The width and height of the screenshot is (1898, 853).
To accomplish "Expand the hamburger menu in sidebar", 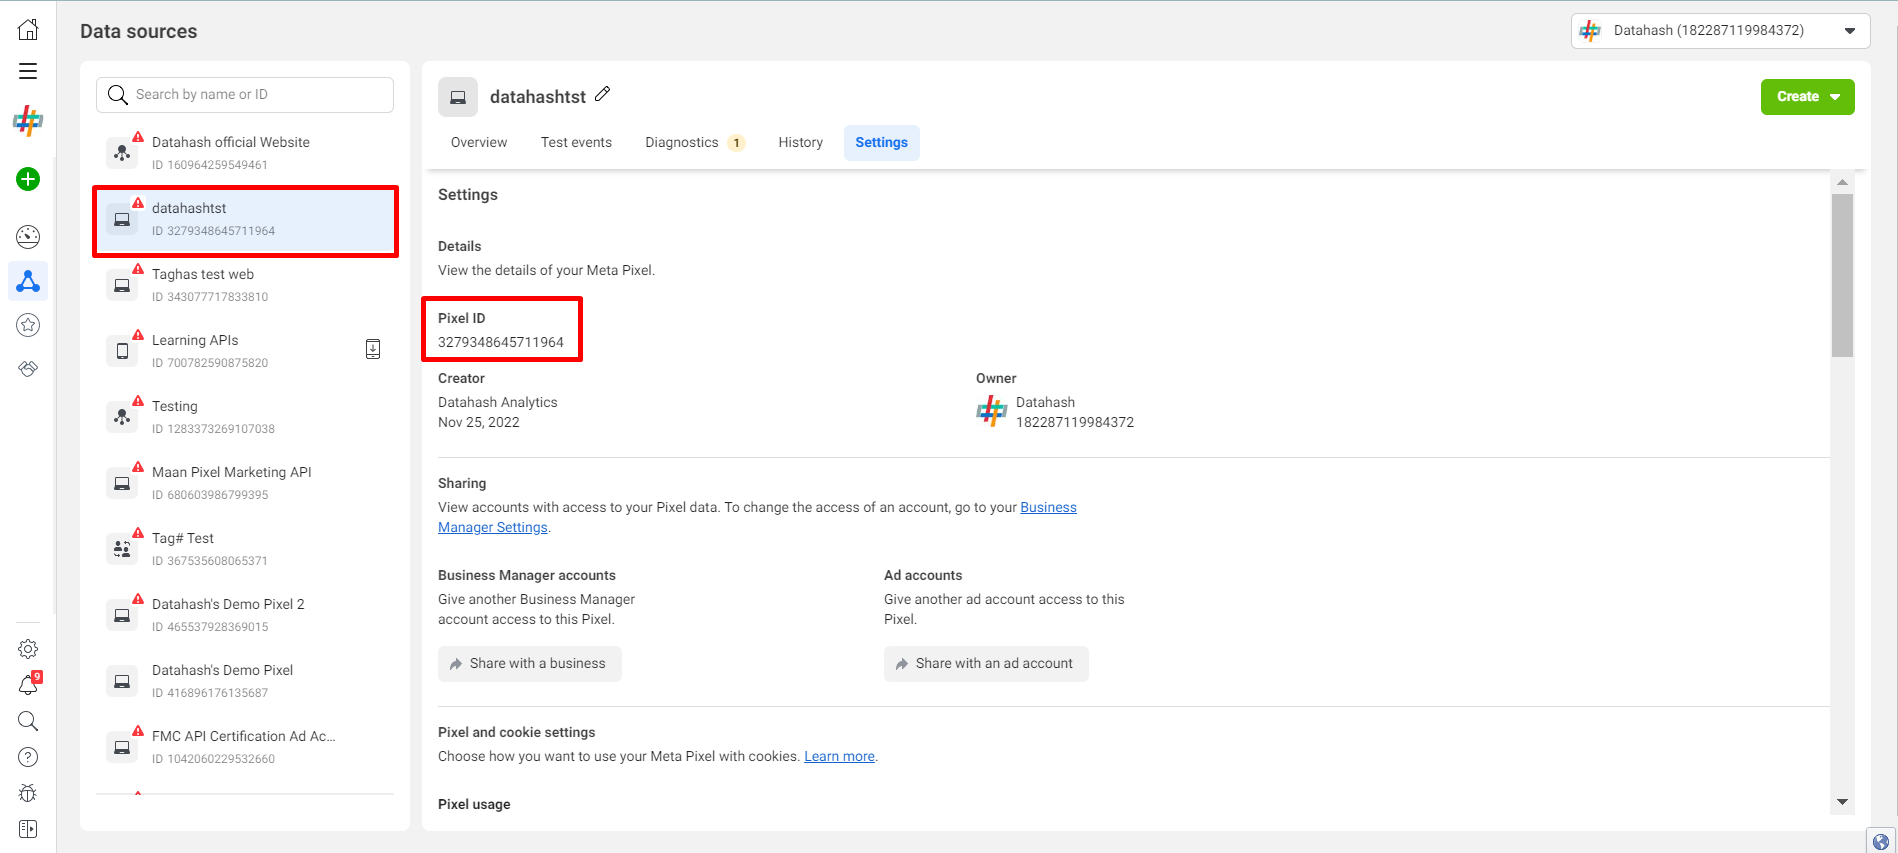I will [x=28, y=71].
